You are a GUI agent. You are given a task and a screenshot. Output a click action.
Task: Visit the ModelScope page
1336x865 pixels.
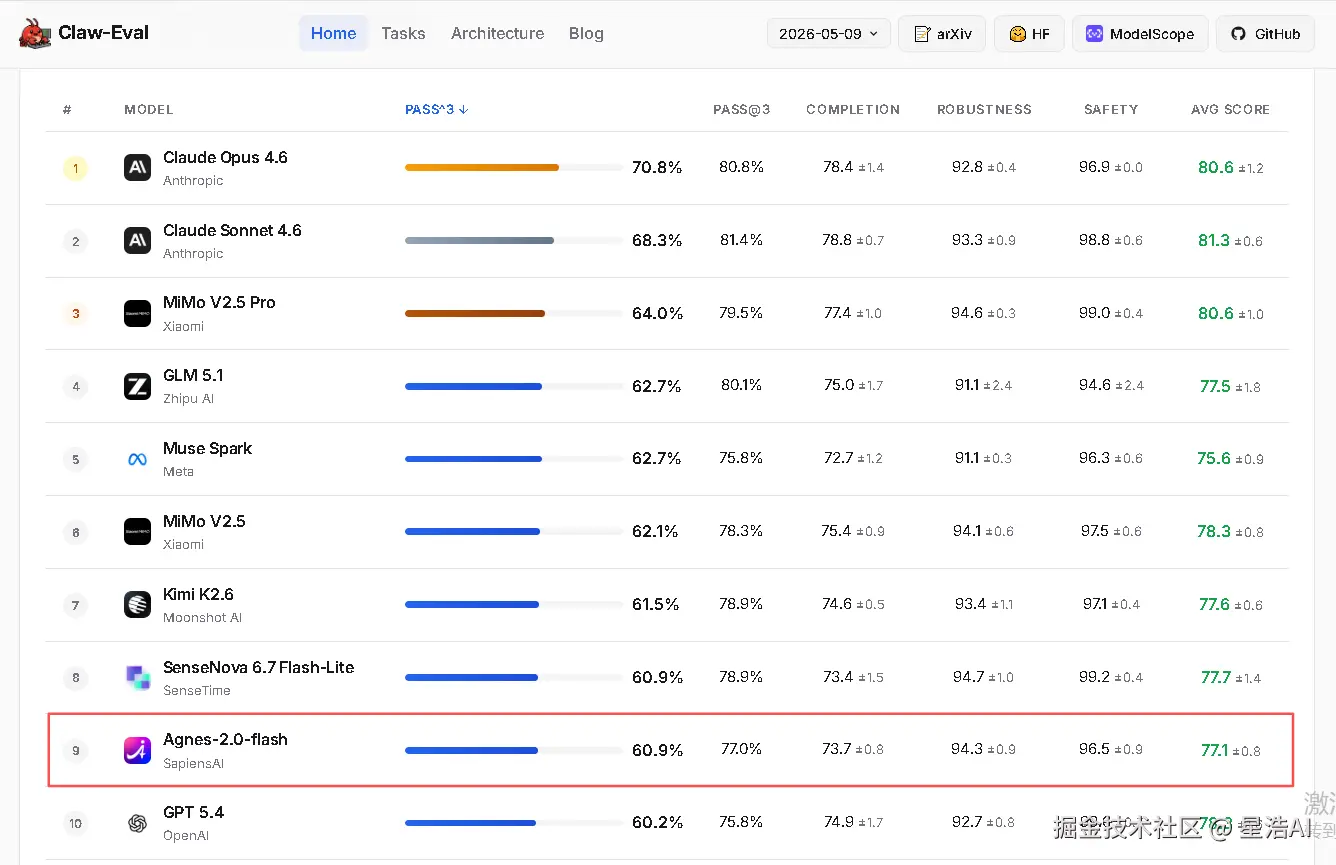(1140, 33)
